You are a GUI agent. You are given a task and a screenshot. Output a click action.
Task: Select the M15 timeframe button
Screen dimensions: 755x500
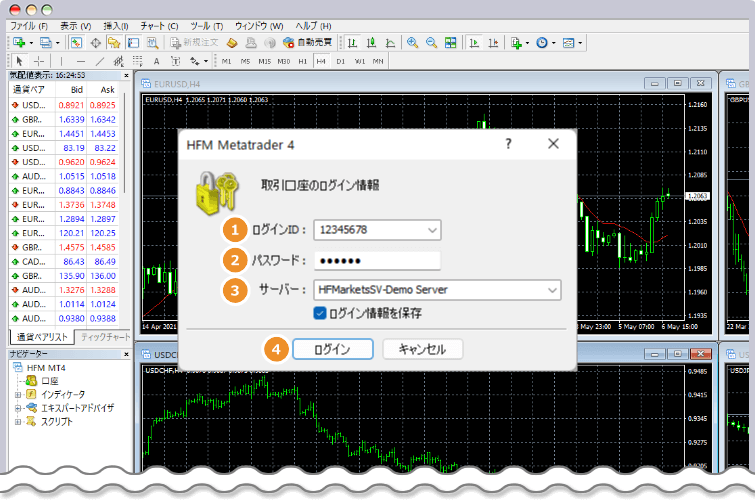pos(264,61)
